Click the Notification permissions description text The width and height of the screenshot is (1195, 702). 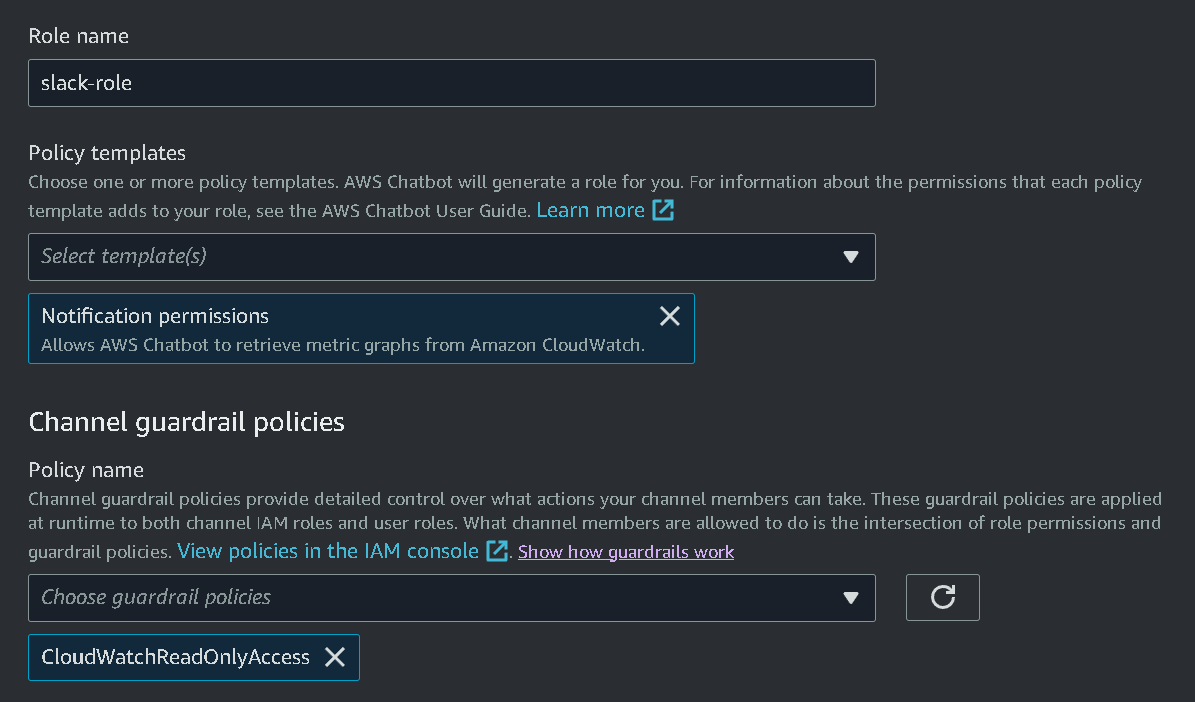click(x=342, y=346)
